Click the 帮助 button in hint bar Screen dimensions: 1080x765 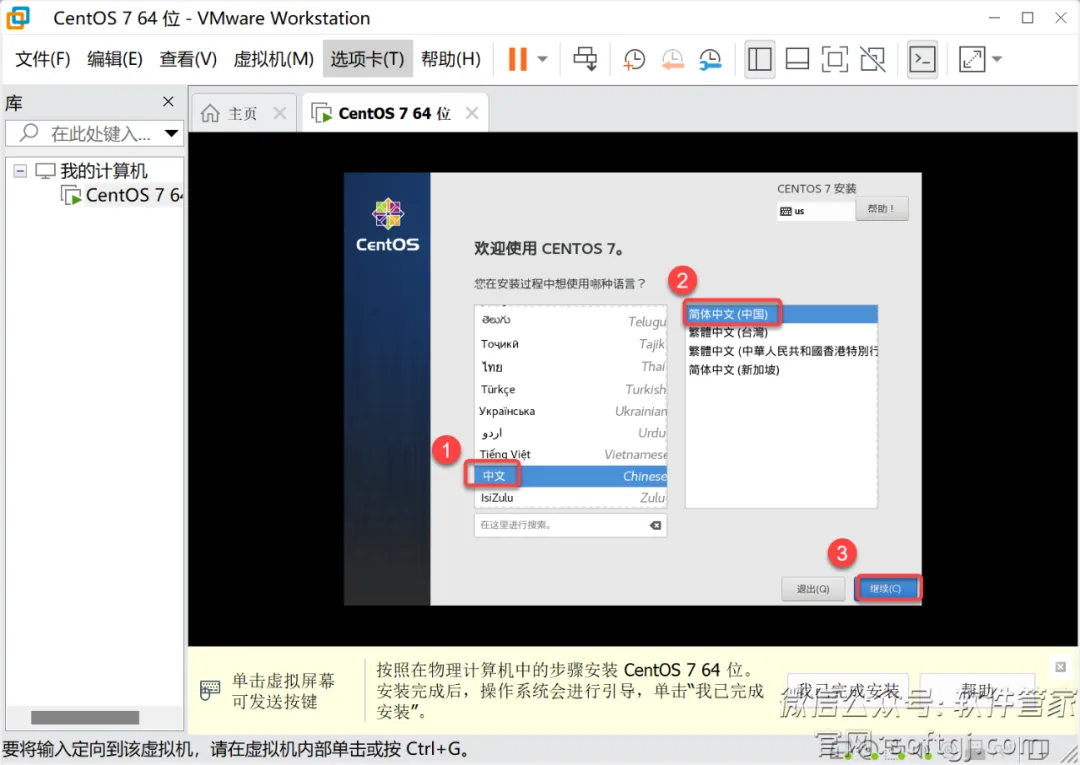[x=977, y=691]
